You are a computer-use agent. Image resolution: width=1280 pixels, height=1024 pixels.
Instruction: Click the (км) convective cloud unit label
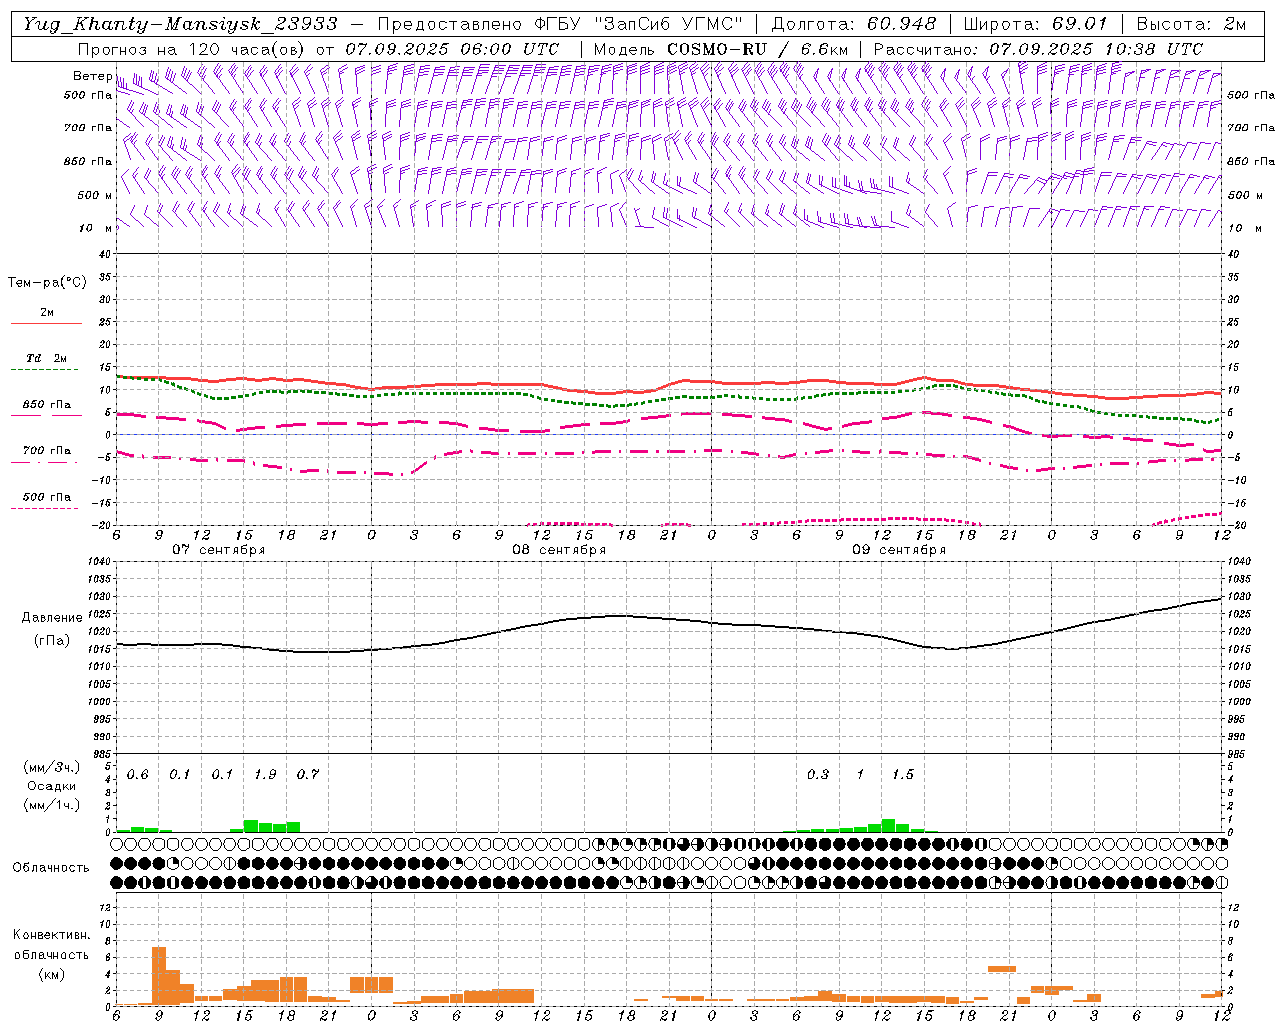point(51,973)
